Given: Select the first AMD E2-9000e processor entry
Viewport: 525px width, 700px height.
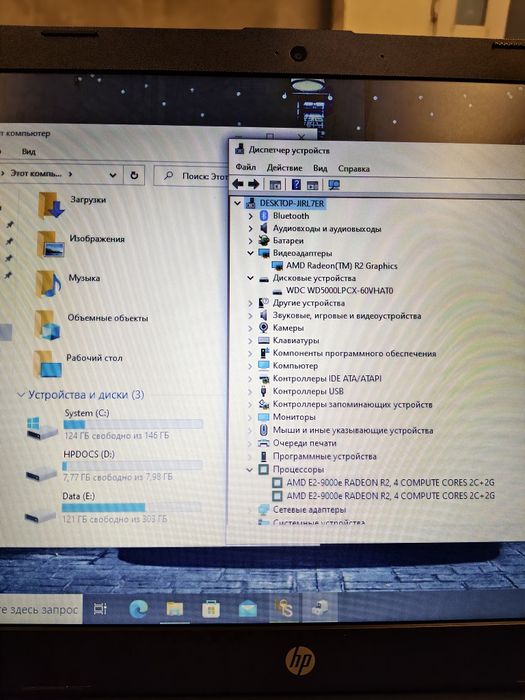Looking at the screenshot, I should [391, 483].
